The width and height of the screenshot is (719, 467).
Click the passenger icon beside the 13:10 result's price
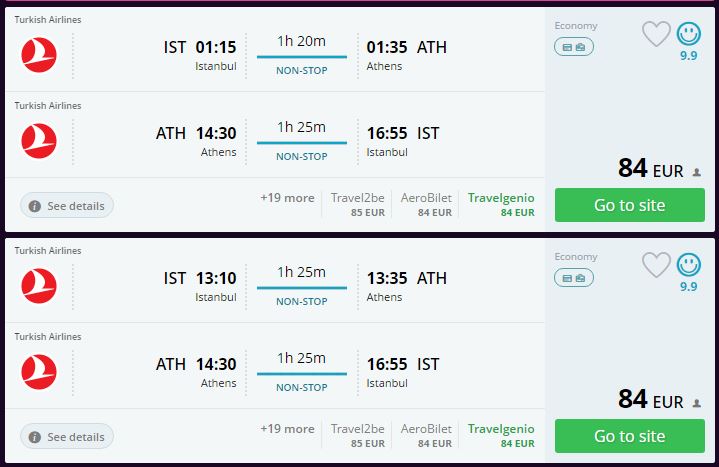click(696, 403)
